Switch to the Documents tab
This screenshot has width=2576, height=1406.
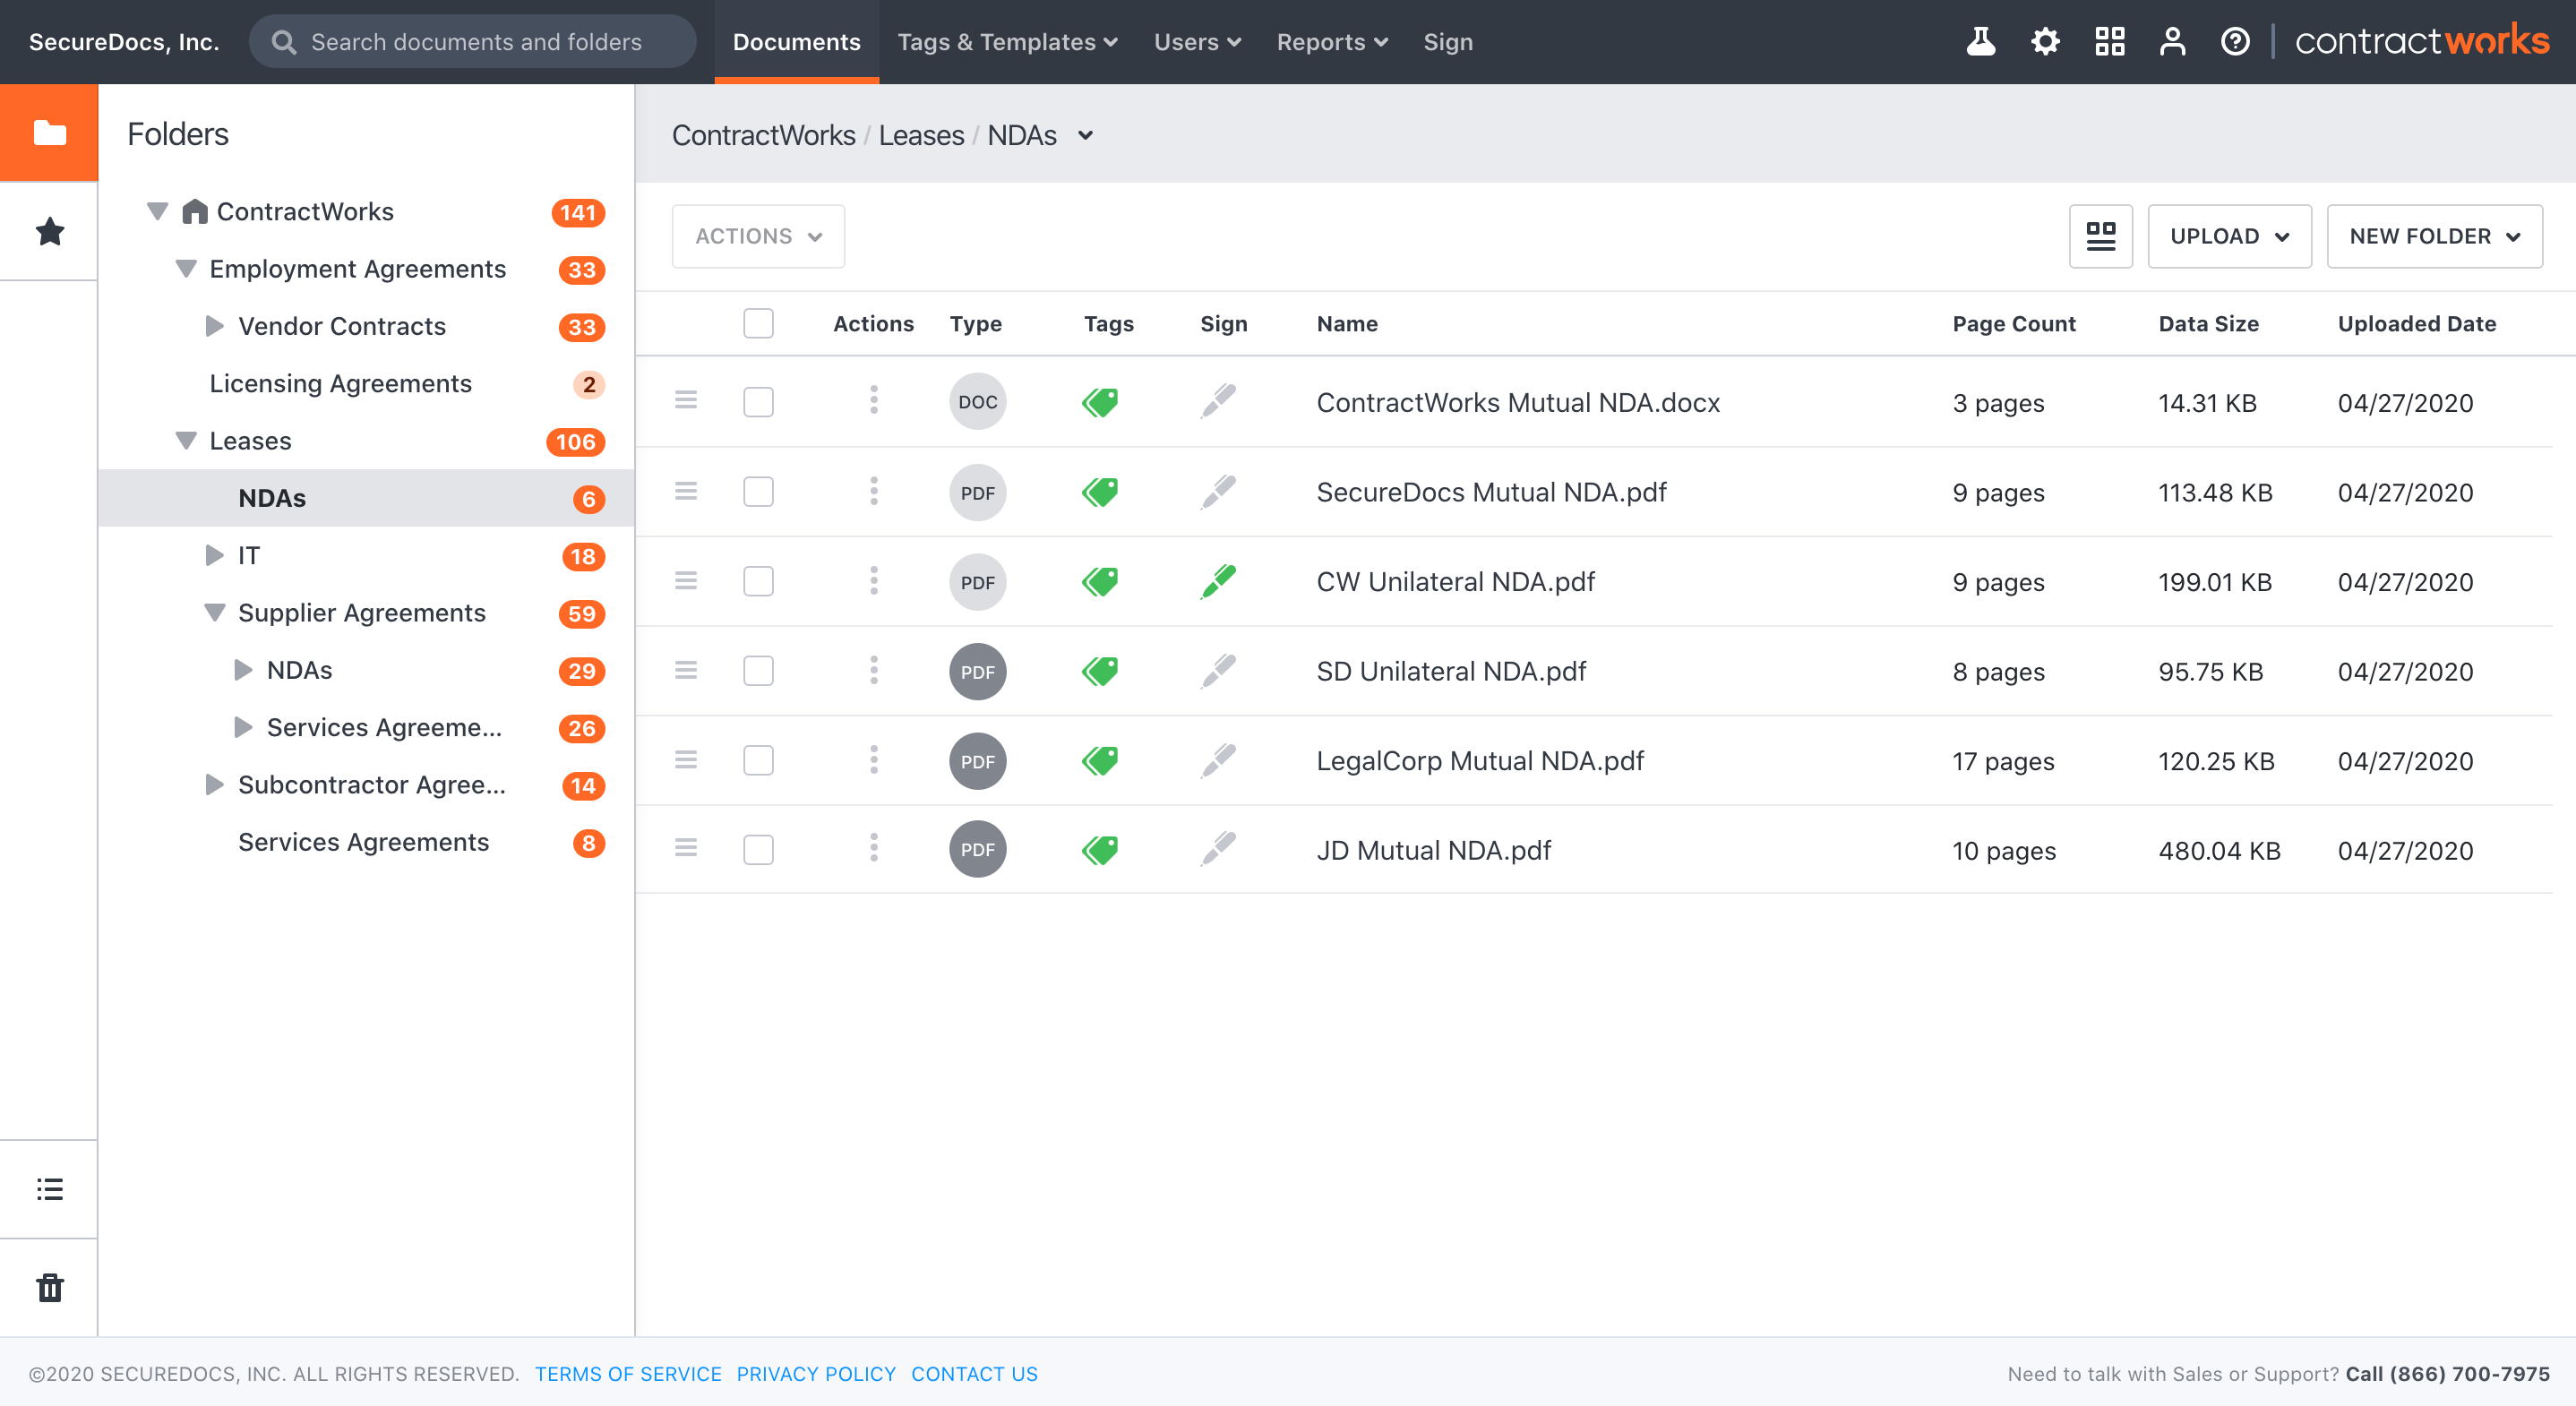click(x=796, y=41)
